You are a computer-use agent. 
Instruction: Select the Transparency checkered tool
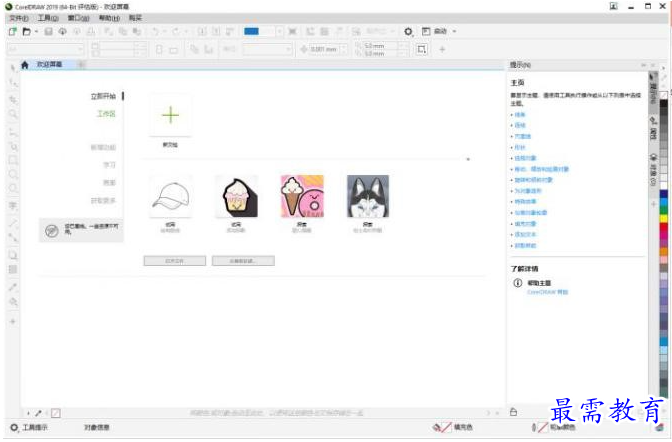[x=13, y=269]
